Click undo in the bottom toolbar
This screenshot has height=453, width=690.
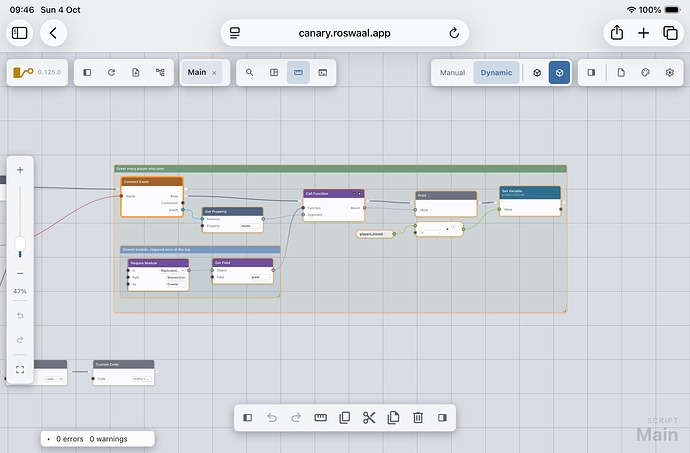coord(272,417)
